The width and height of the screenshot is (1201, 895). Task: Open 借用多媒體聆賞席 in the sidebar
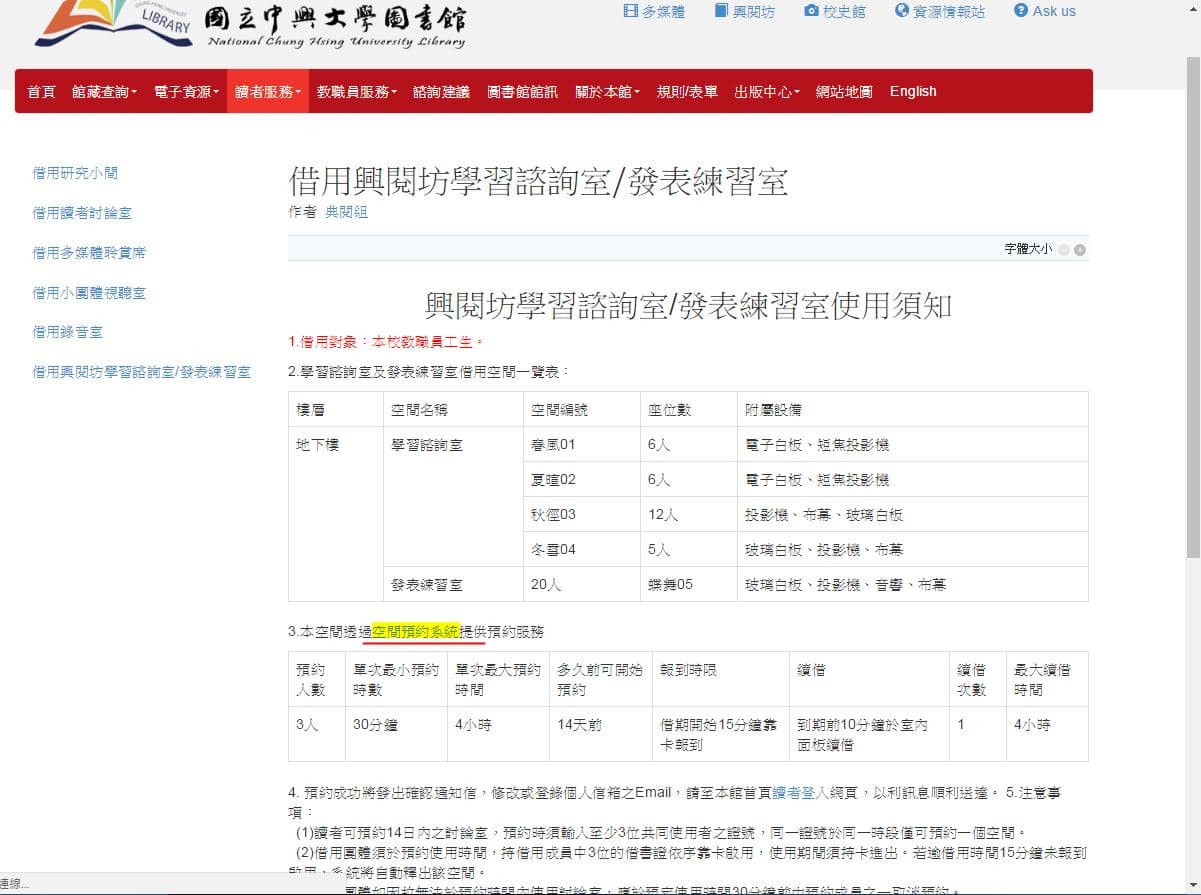pos(89,253)
